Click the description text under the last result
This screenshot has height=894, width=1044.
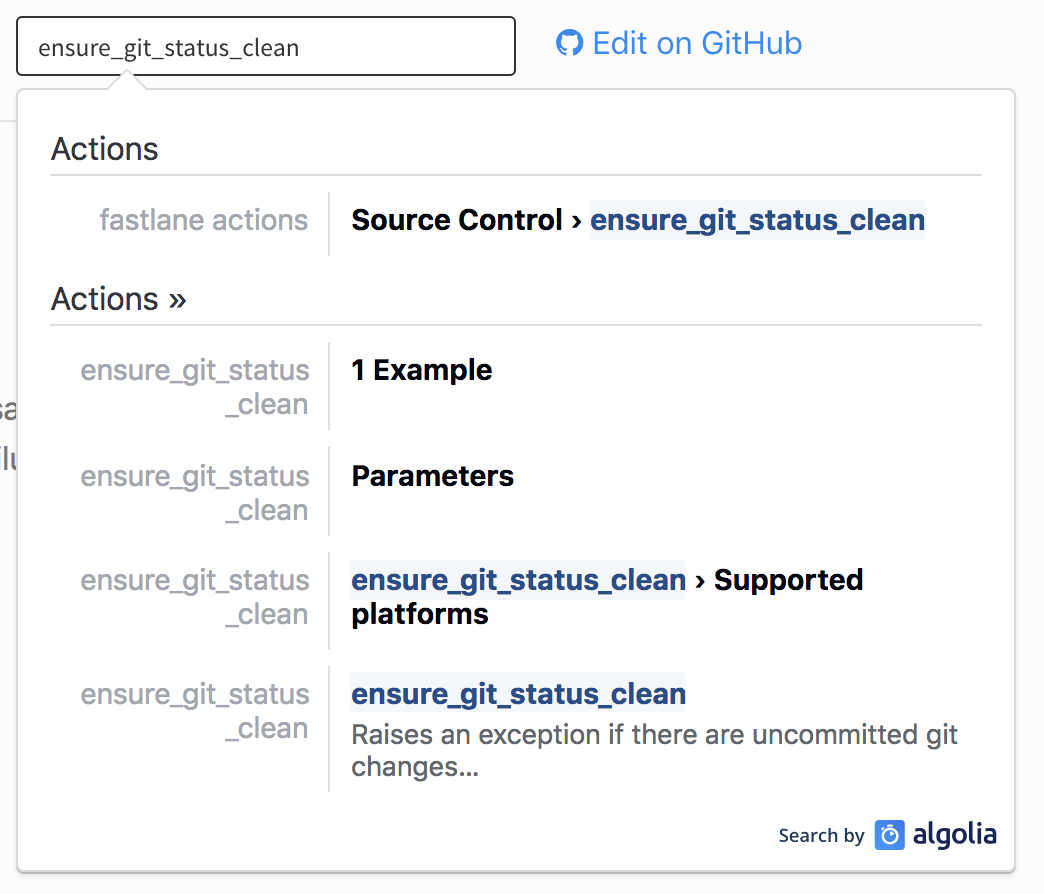654,750
